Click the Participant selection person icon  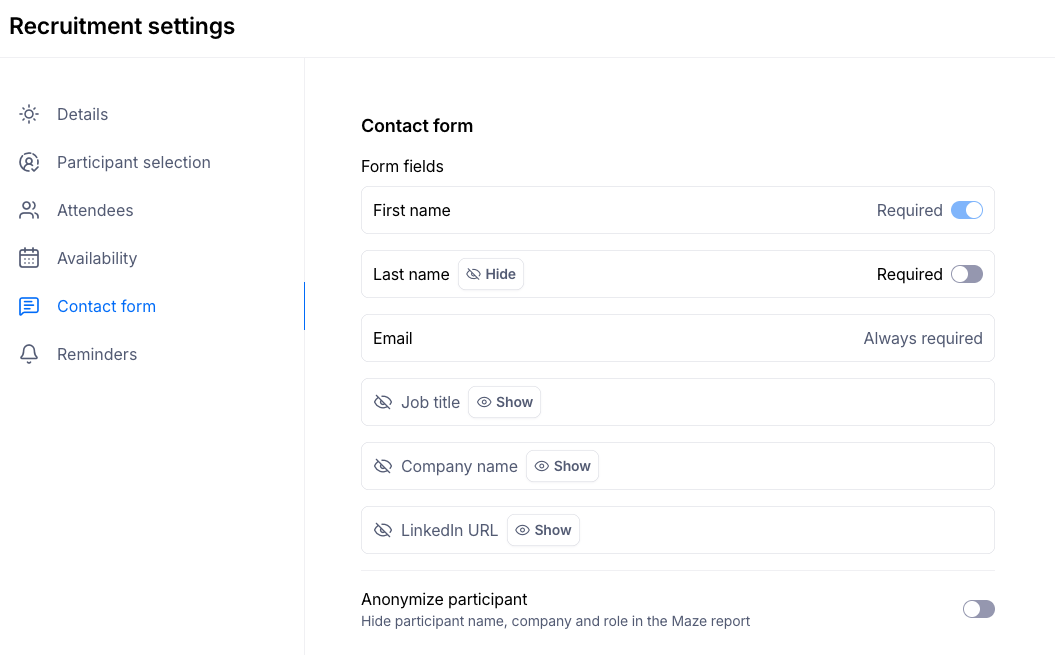(x=29, y=162)
